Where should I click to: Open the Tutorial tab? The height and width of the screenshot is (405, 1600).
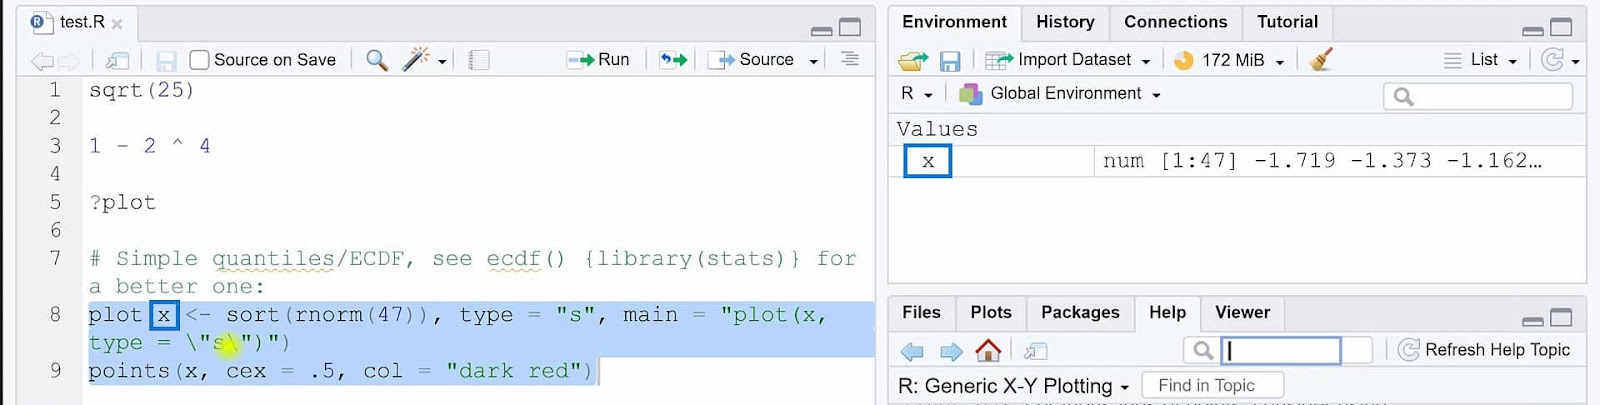click(1287, 22)
